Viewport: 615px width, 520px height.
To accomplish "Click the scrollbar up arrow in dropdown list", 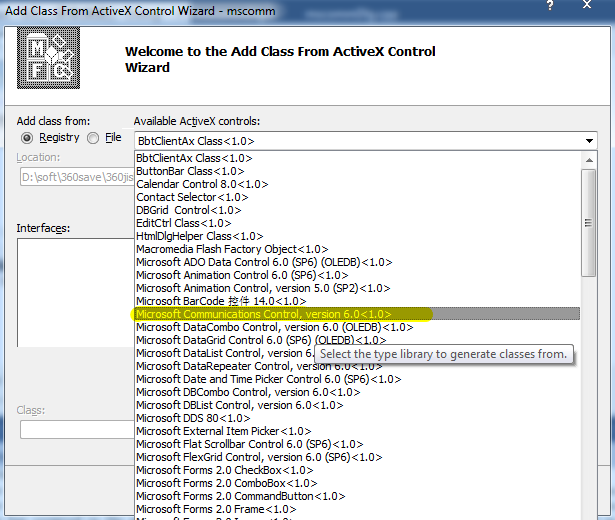I will [x=589, y=160].
